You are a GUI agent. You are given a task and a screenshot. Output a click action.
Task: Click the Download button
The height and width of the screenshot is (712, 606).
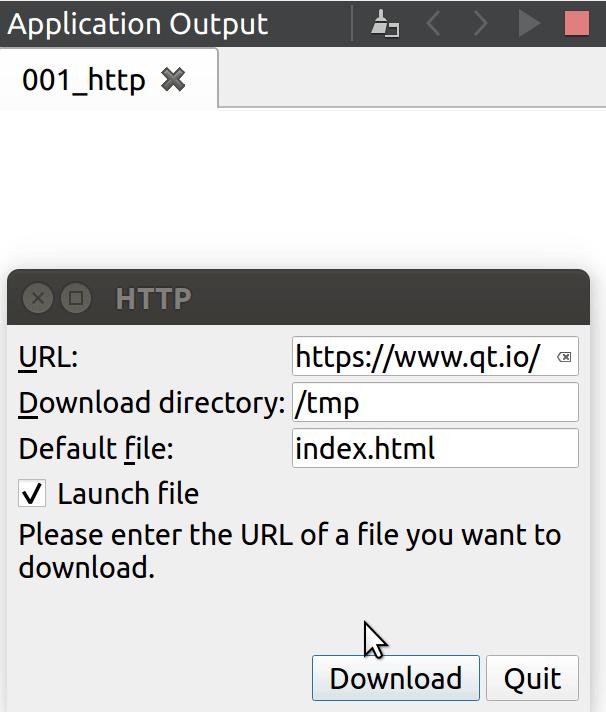click(x=396, y=678)
